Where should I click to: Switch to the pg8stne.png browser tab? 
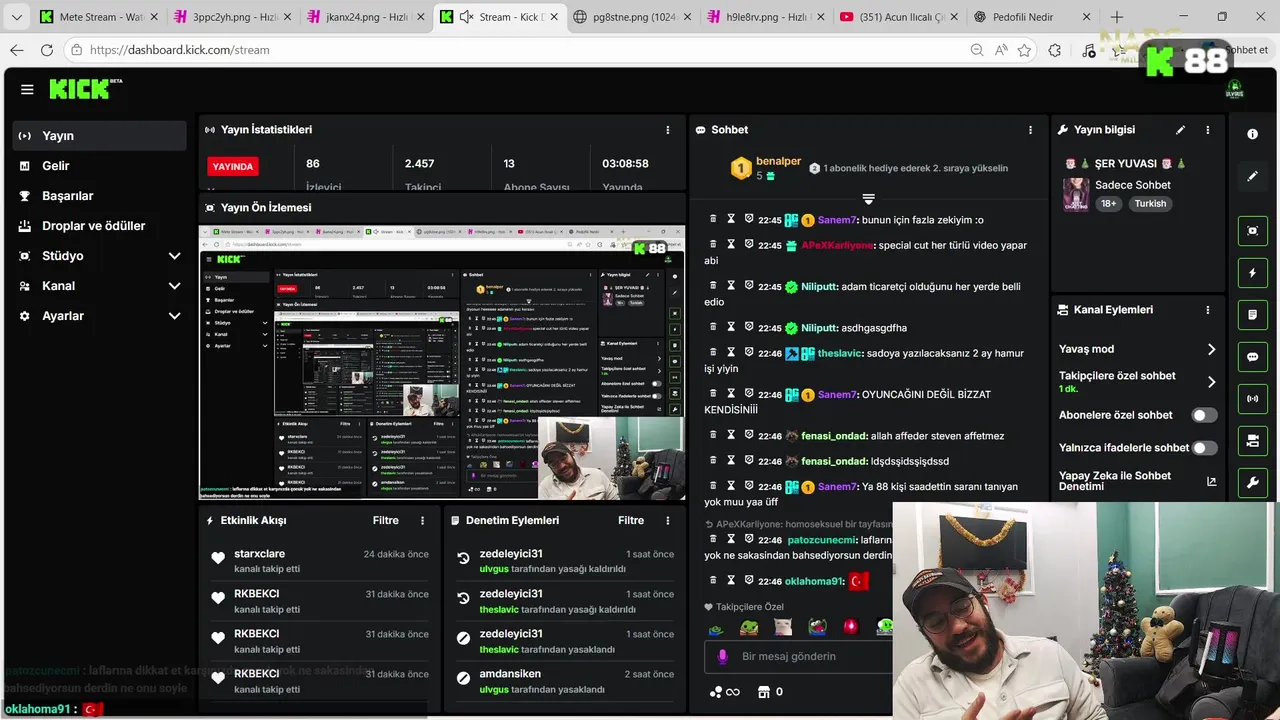[x=630, y=17]
